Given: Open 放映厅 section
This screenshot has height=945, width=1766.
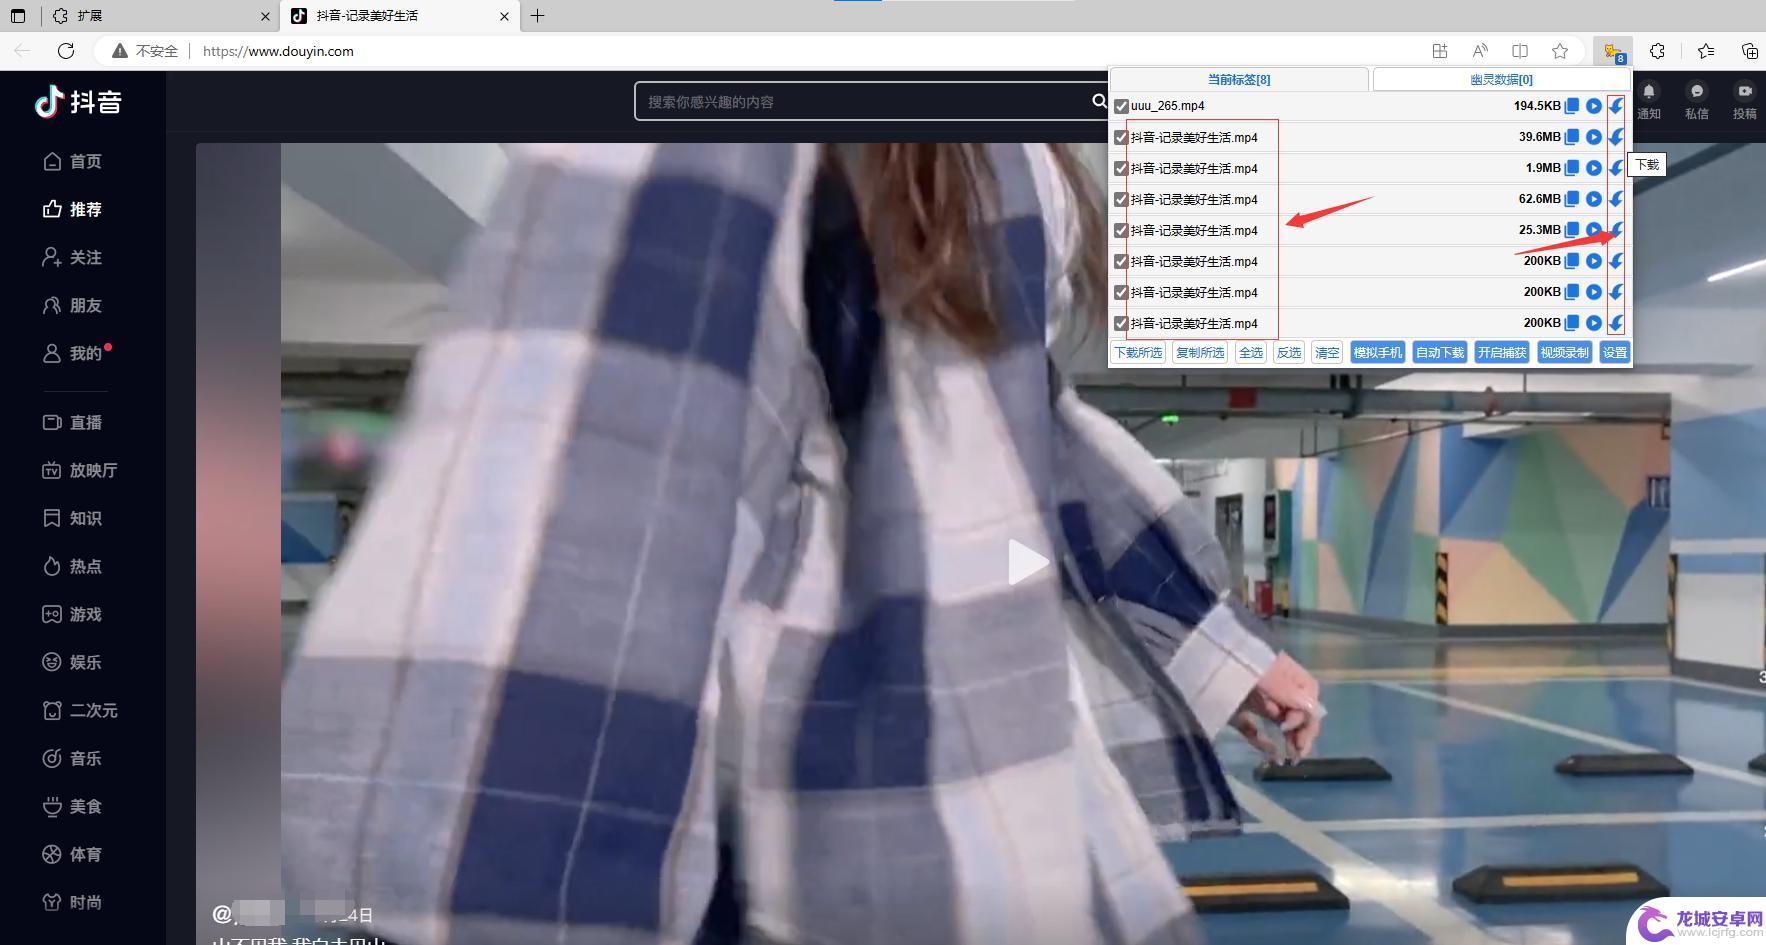Looking at the screenshot, I should [80, 470].
